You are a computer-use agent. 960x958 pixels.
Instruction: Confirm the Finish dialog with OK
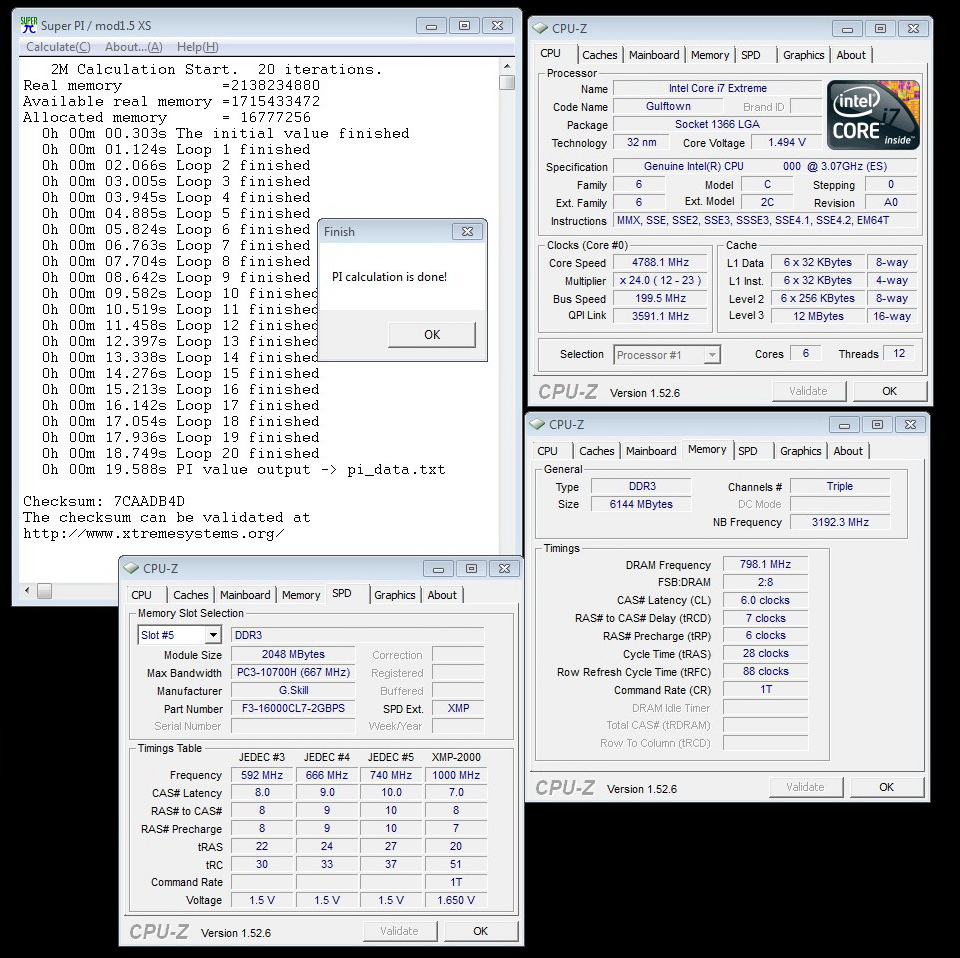tap(432, 334)
